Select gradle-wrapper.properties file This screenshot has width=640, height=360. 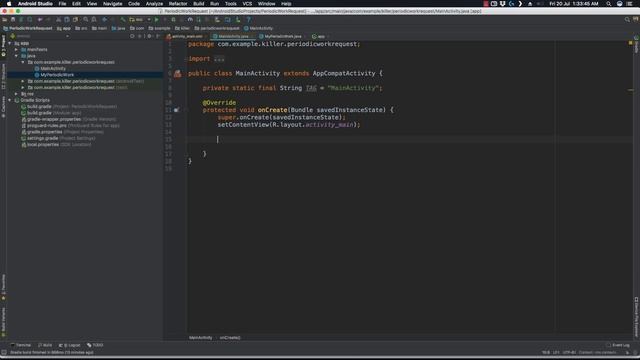69,119
